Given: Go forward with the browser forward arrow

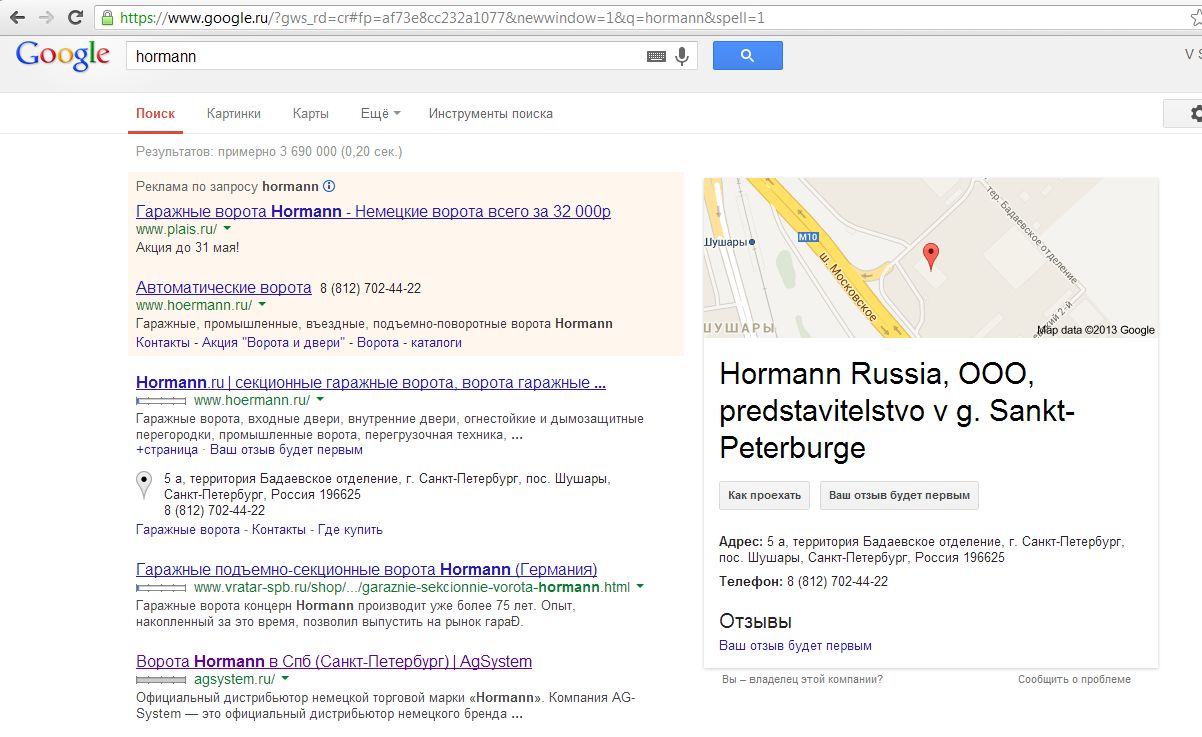Looking at the screenshot, I should (47, 18).
